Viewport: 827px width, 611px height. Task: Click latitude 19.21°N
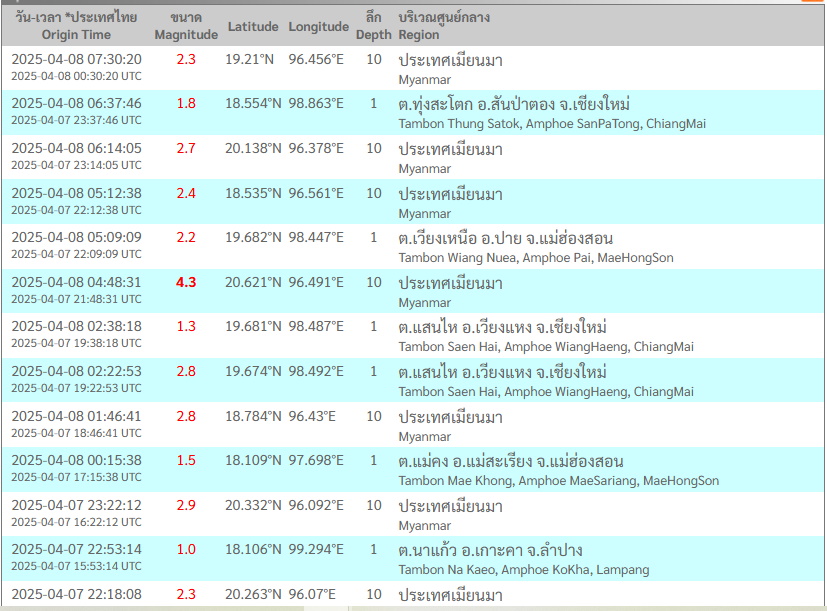[249, 59]
